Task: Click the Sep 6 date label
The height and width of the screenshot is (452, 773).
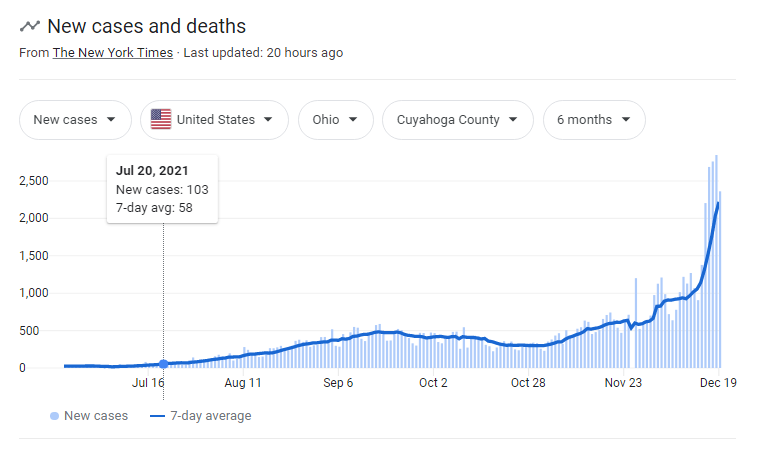Action: 338,383
